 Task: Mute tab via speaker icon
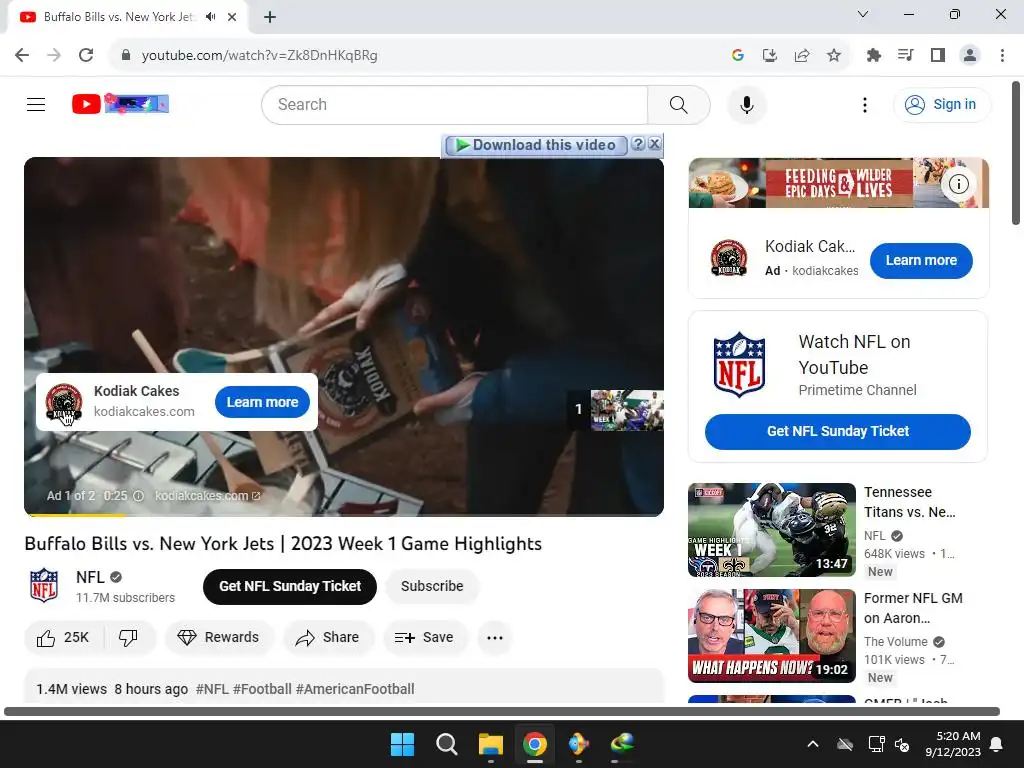(210, 17)
